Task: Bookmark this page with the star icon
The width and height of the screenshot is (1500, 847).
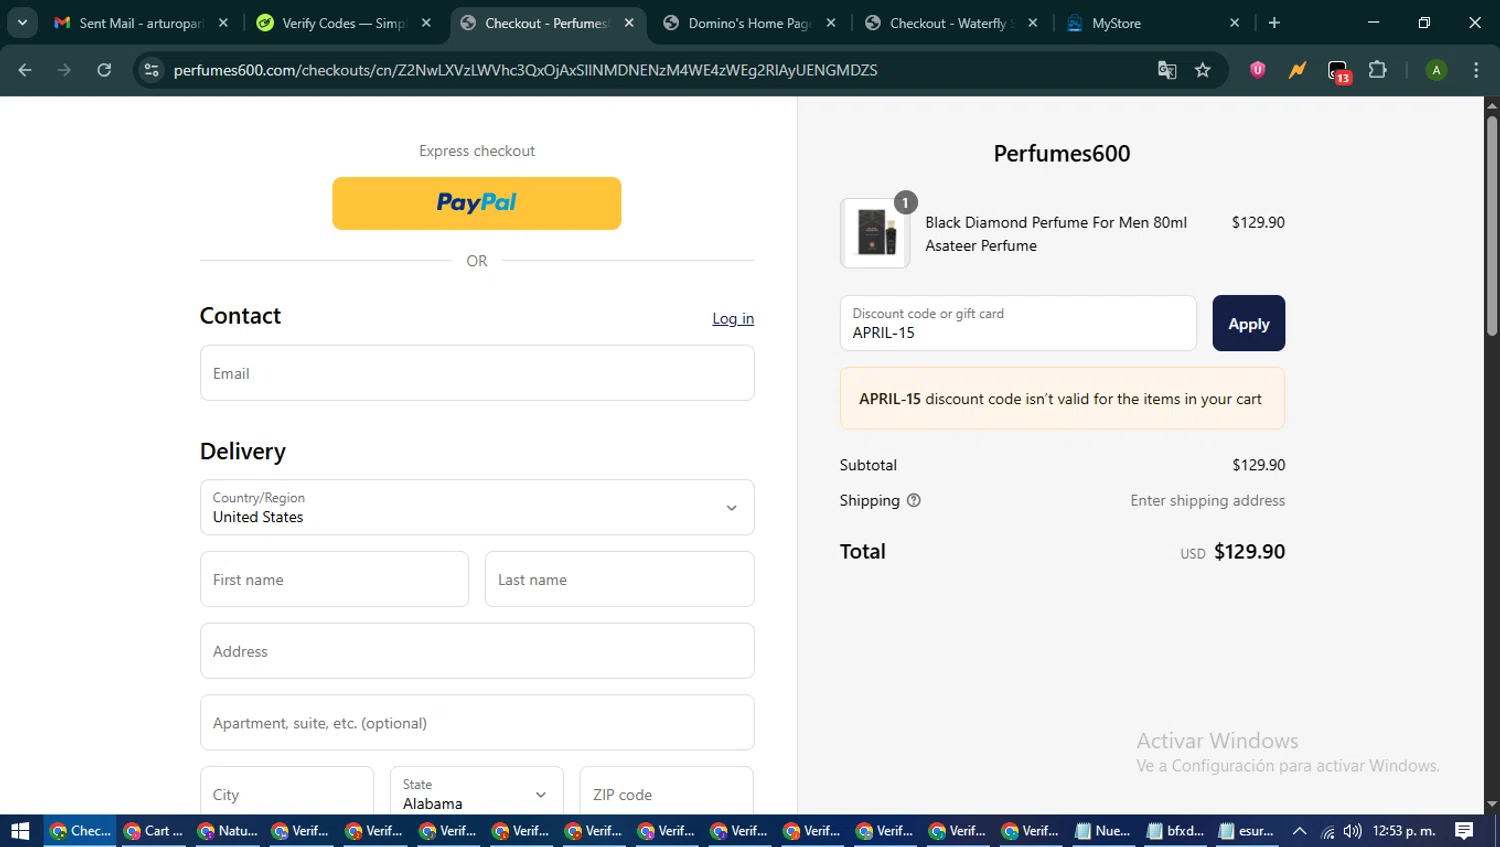Action: 1203,70
